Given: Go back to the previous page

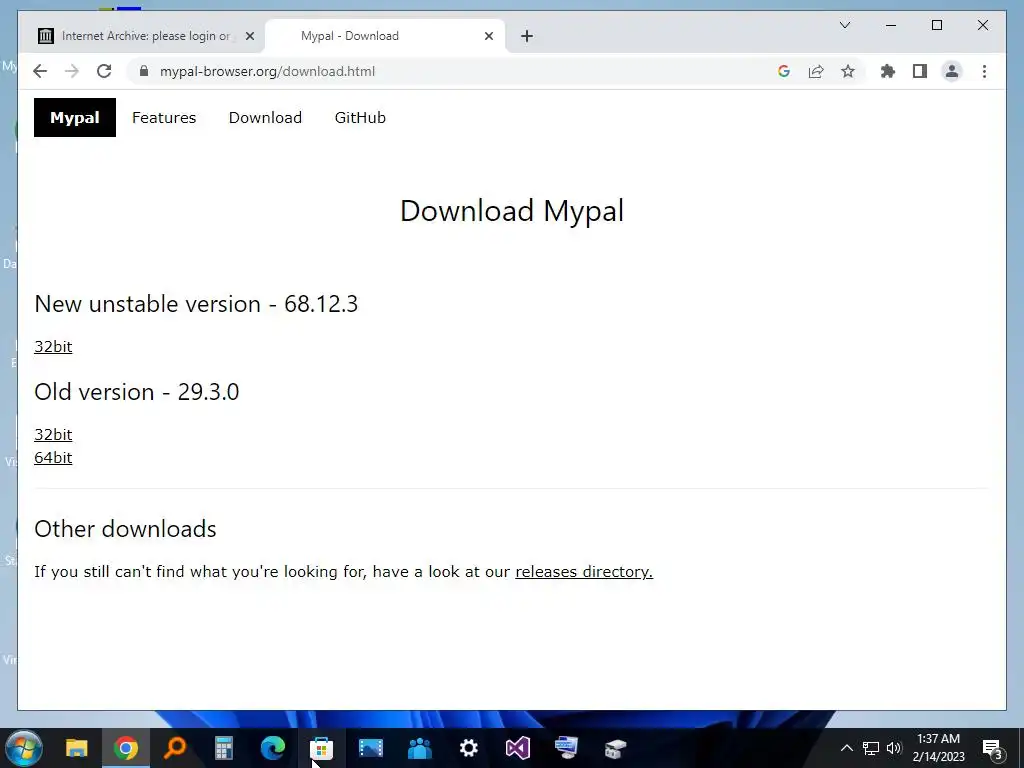Looking at the screenshot, I should coord(40,71).
